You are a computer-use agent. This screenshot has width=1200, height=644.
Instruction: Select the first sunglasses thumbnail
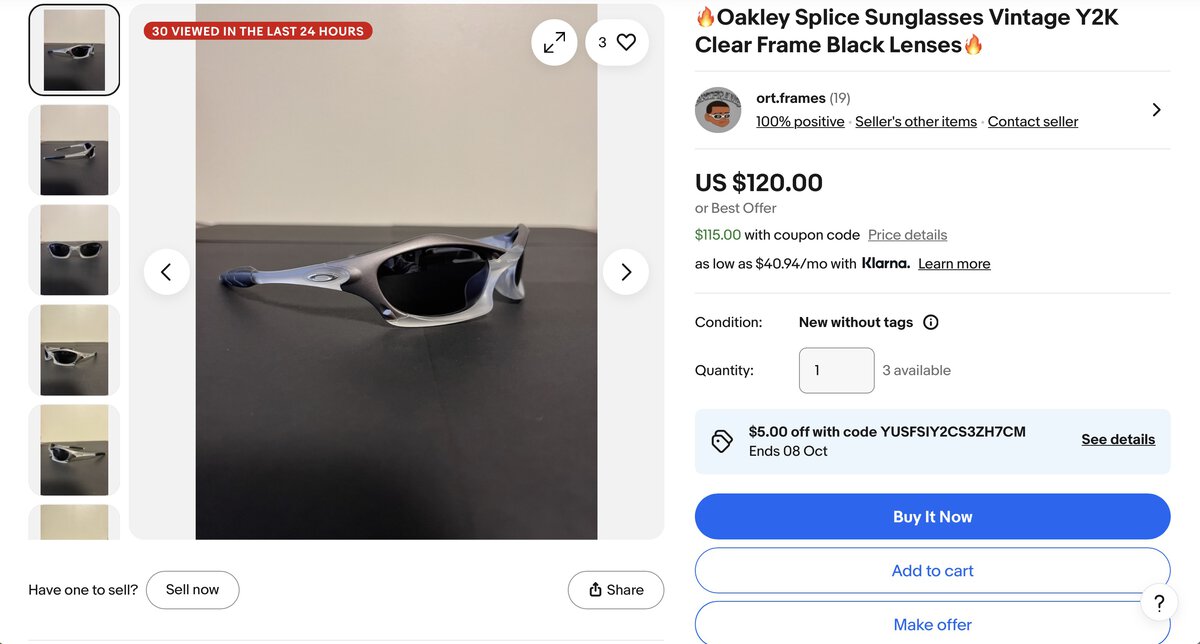point(74,50)
